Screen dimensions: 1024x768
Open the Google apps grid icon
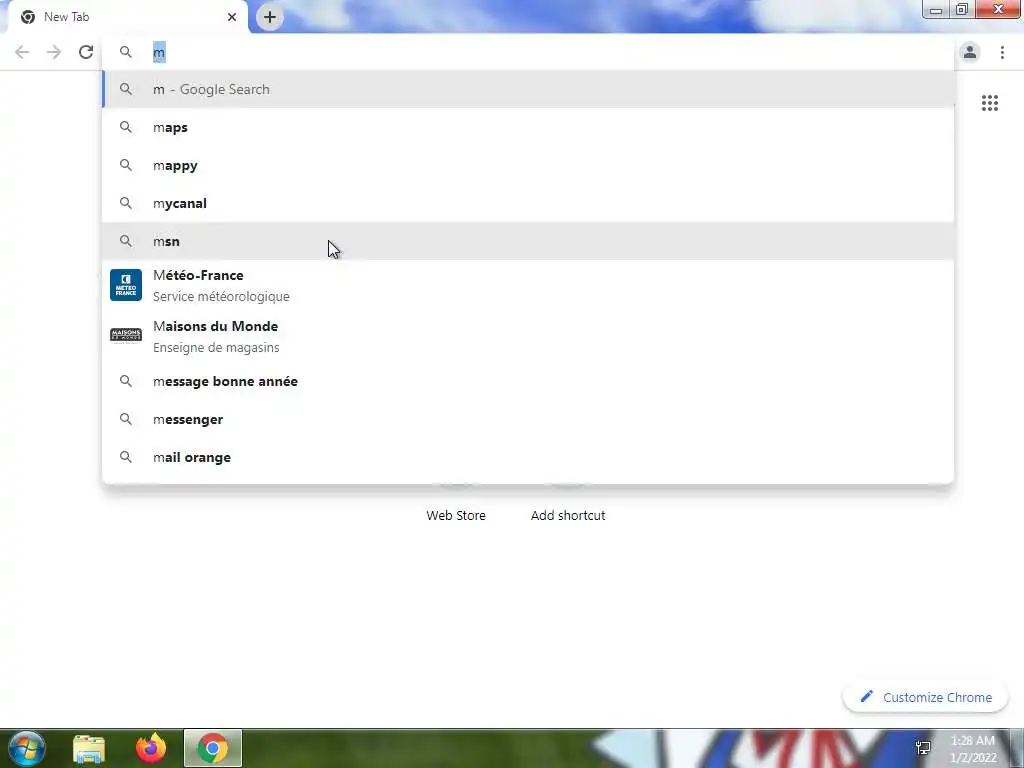pyautogui.click(x=989, y=103)
